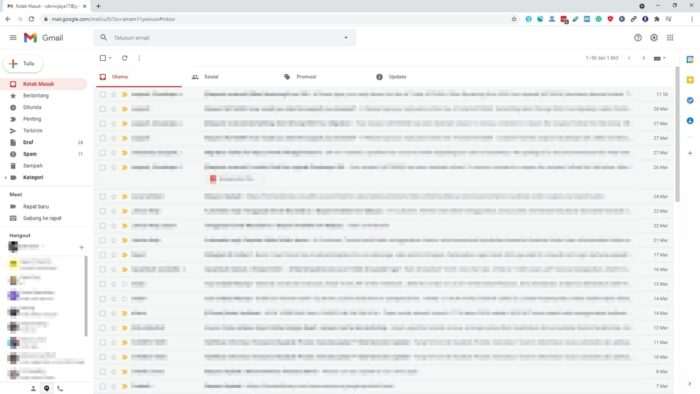Image resolution: width=700 pixels, height=394 pixels.
Task: Open Google Calendar in side panel
Action: pyautogui.click(x=690, y=59)
